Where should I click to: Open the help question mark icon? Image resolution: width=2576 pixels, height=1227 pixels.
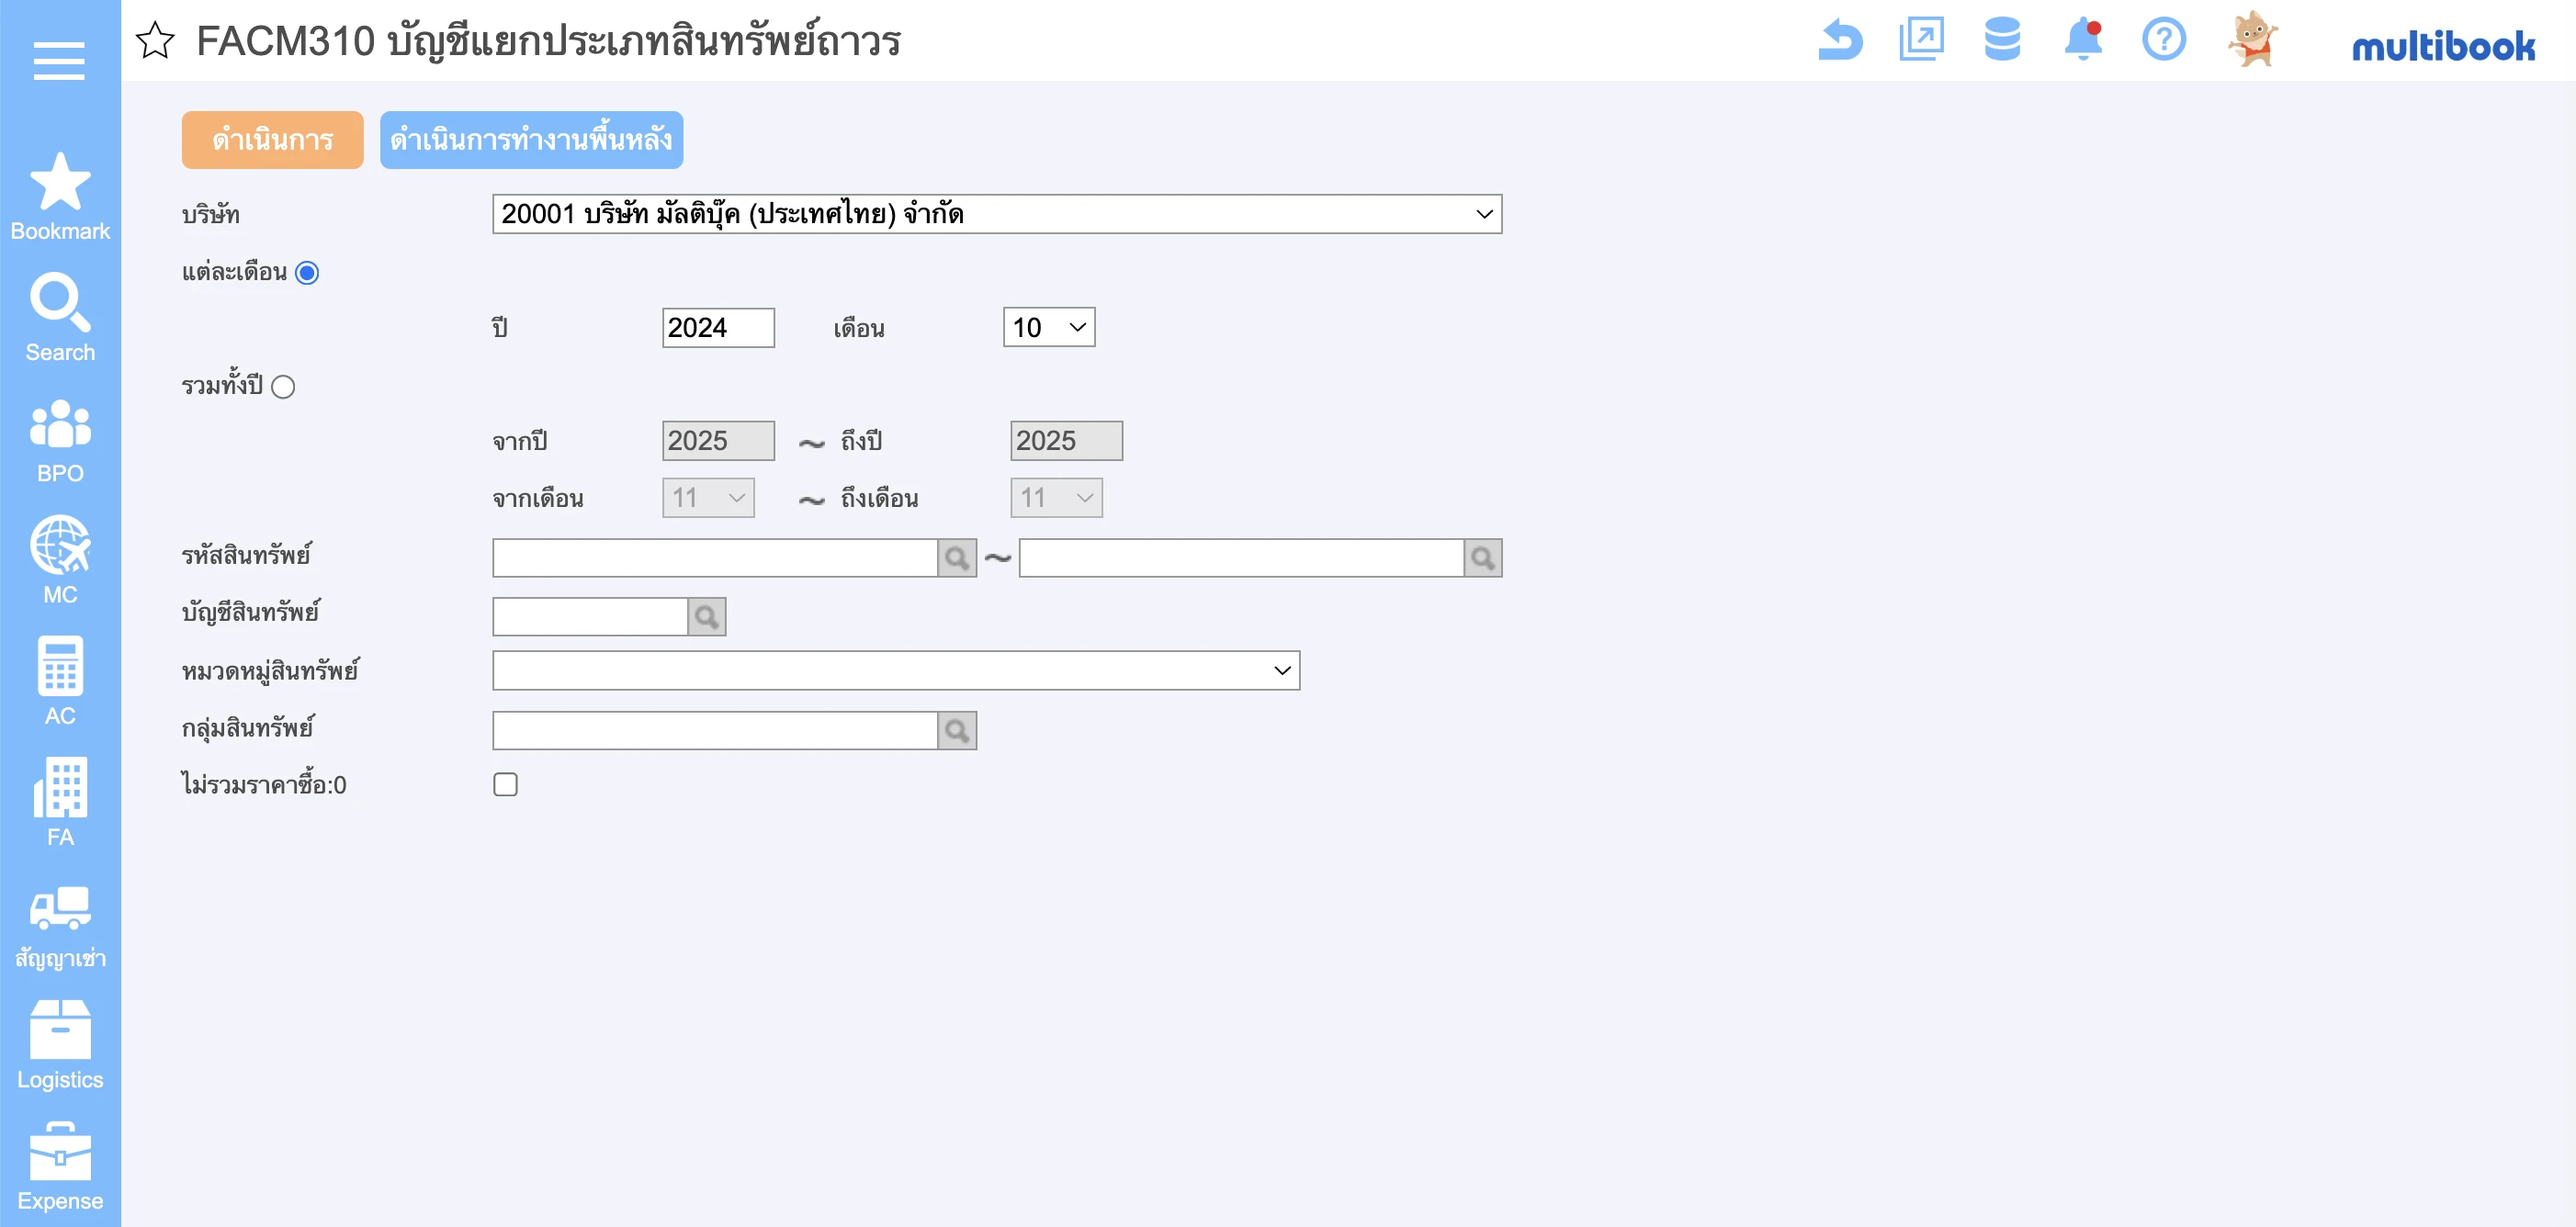pyautogui.click(x=2163, y=40)
